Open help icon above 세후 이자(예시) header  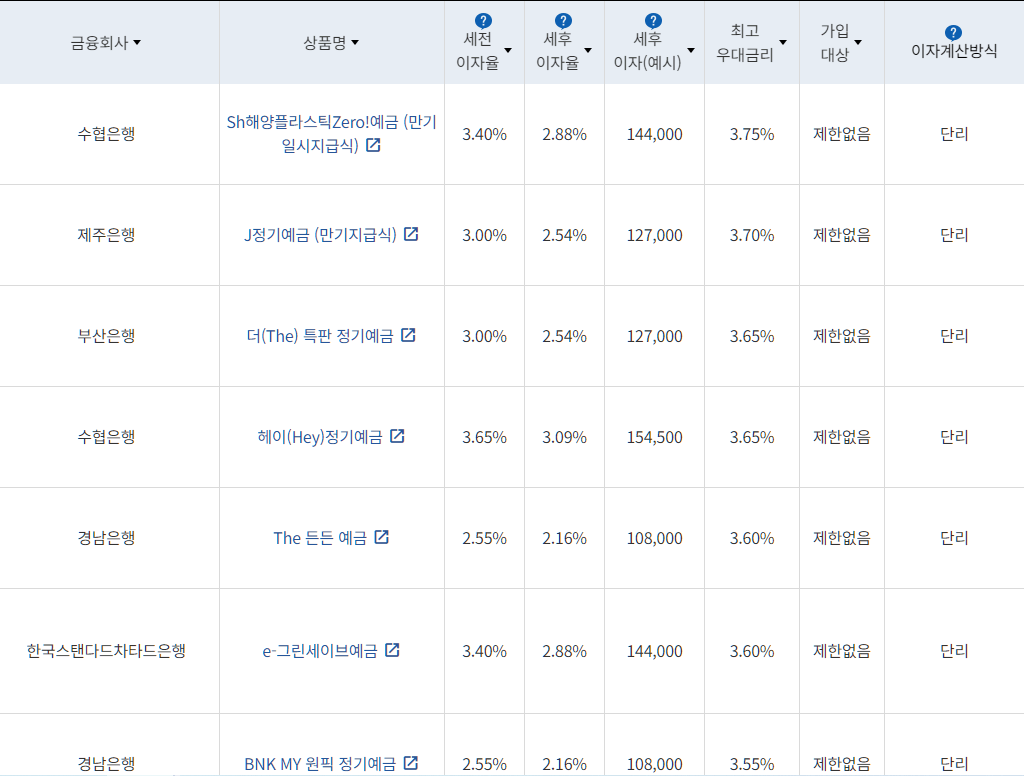click(653, 21)
